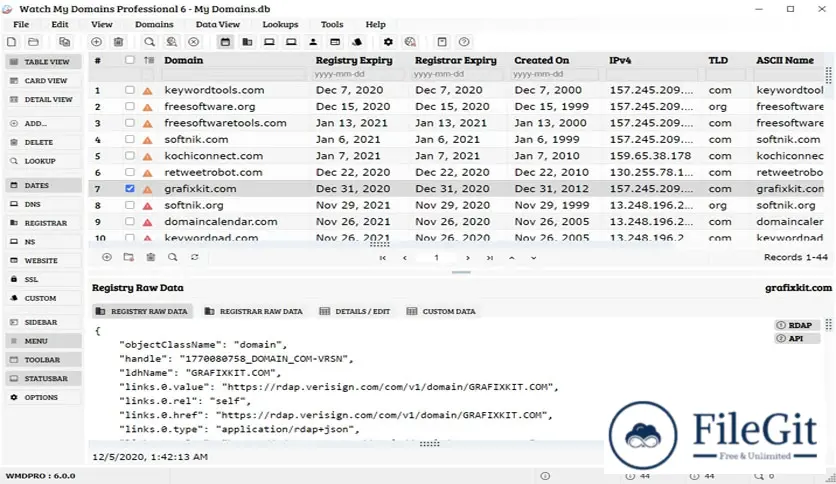Click the page number field showing 1
The image size is (836, 484).
[436, 258]
